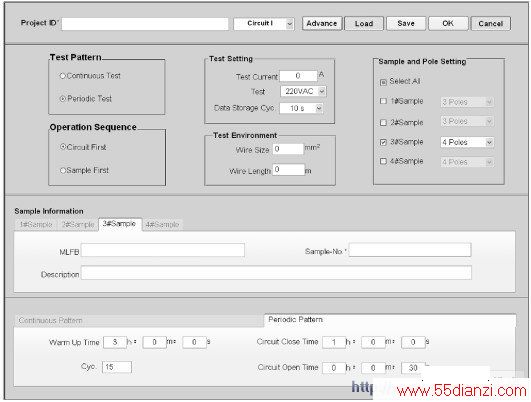The width and height of the screenshot is (531, 402).
Task: Confirm with the OK button
Action: click(x=448, y=24)
